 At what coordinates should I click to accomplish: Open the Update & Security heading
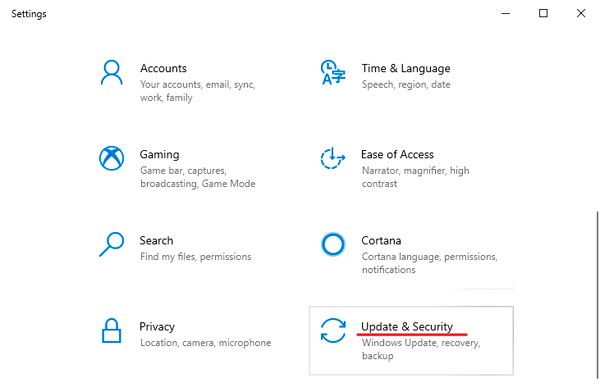point(407,327)
